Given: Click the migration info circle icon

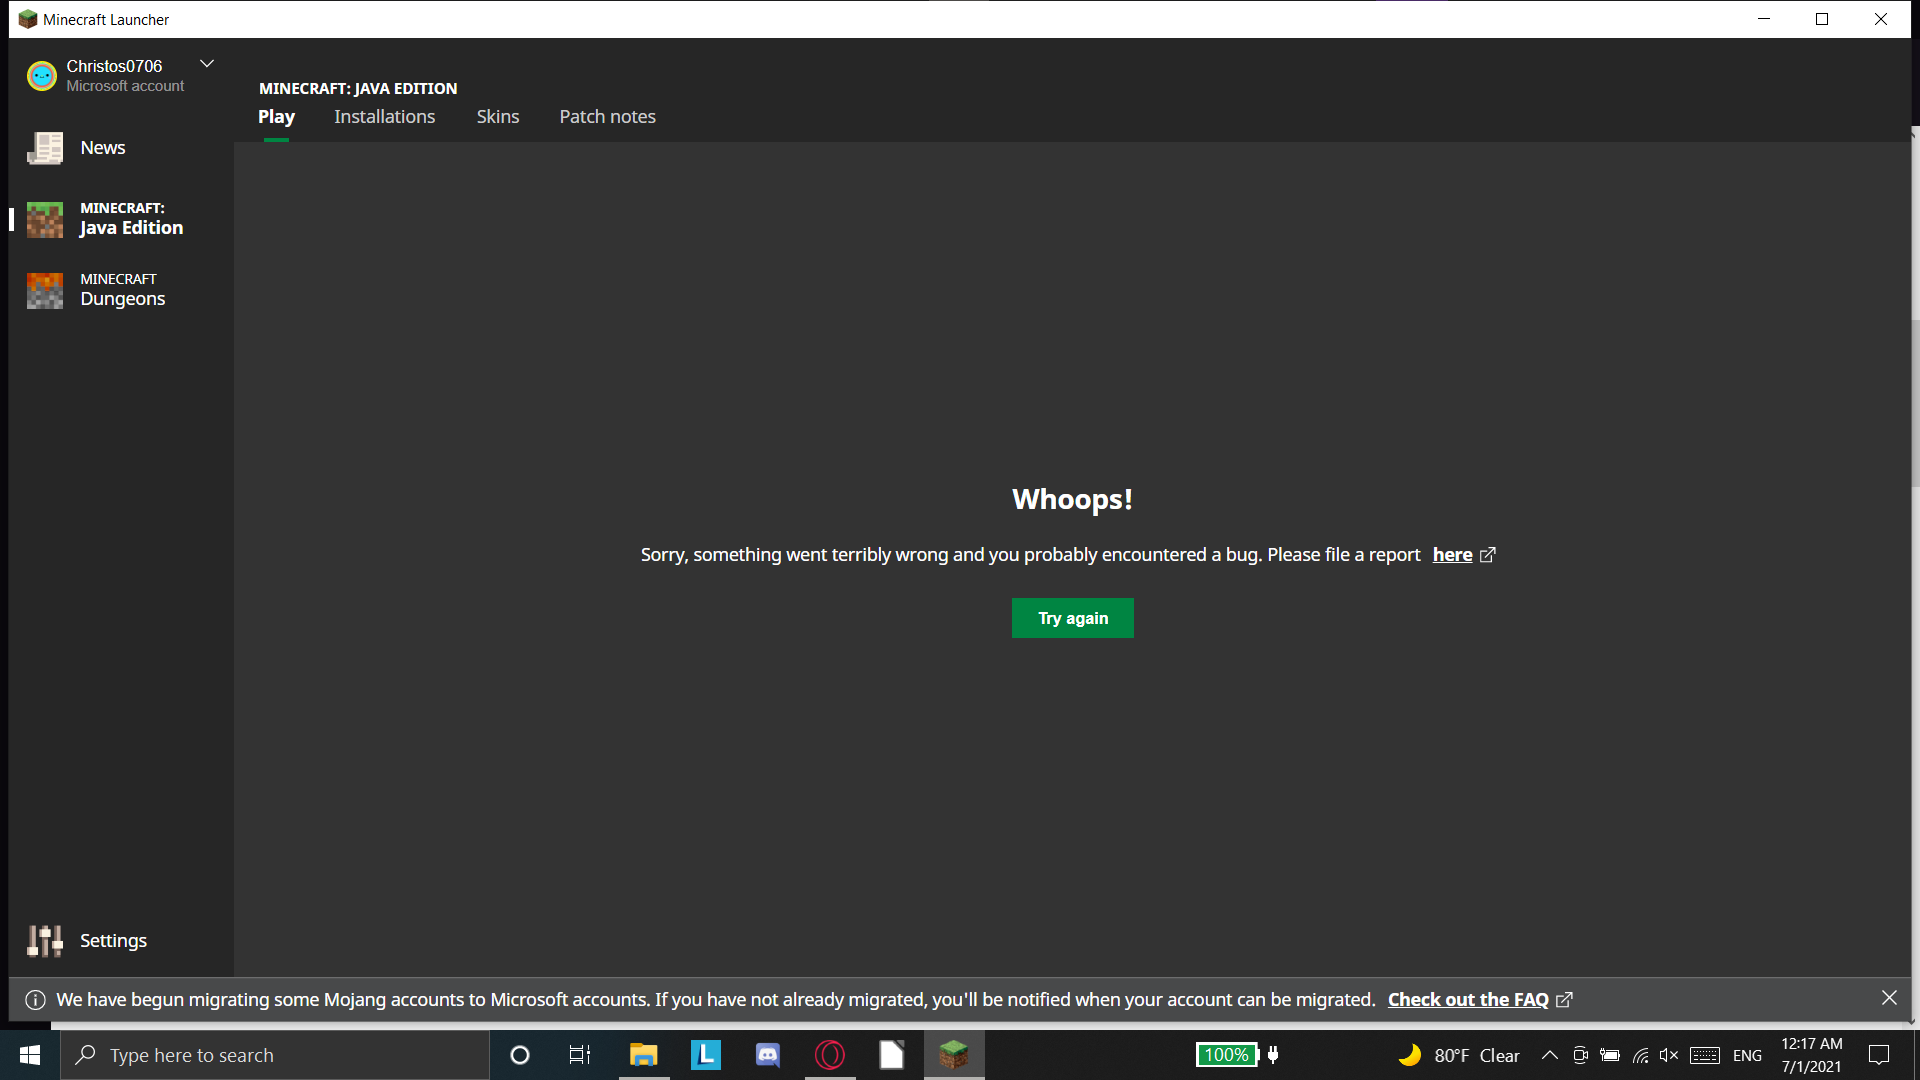Looking at the screenshot, I should click(35, 1000).
